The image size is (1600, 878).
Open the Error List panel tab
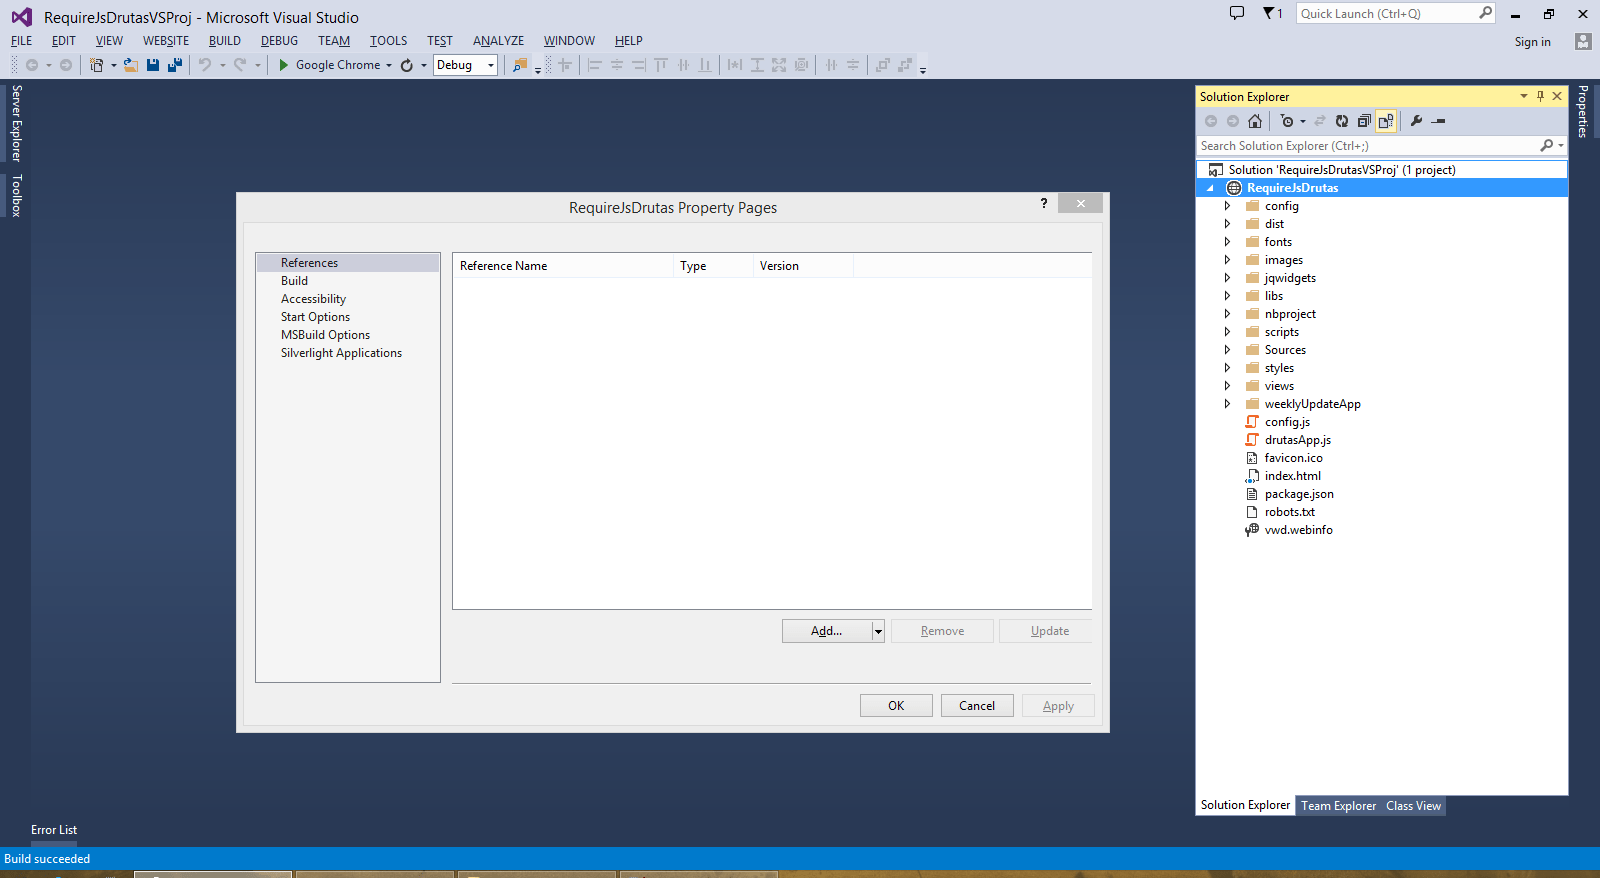click(x=54, y=830)
